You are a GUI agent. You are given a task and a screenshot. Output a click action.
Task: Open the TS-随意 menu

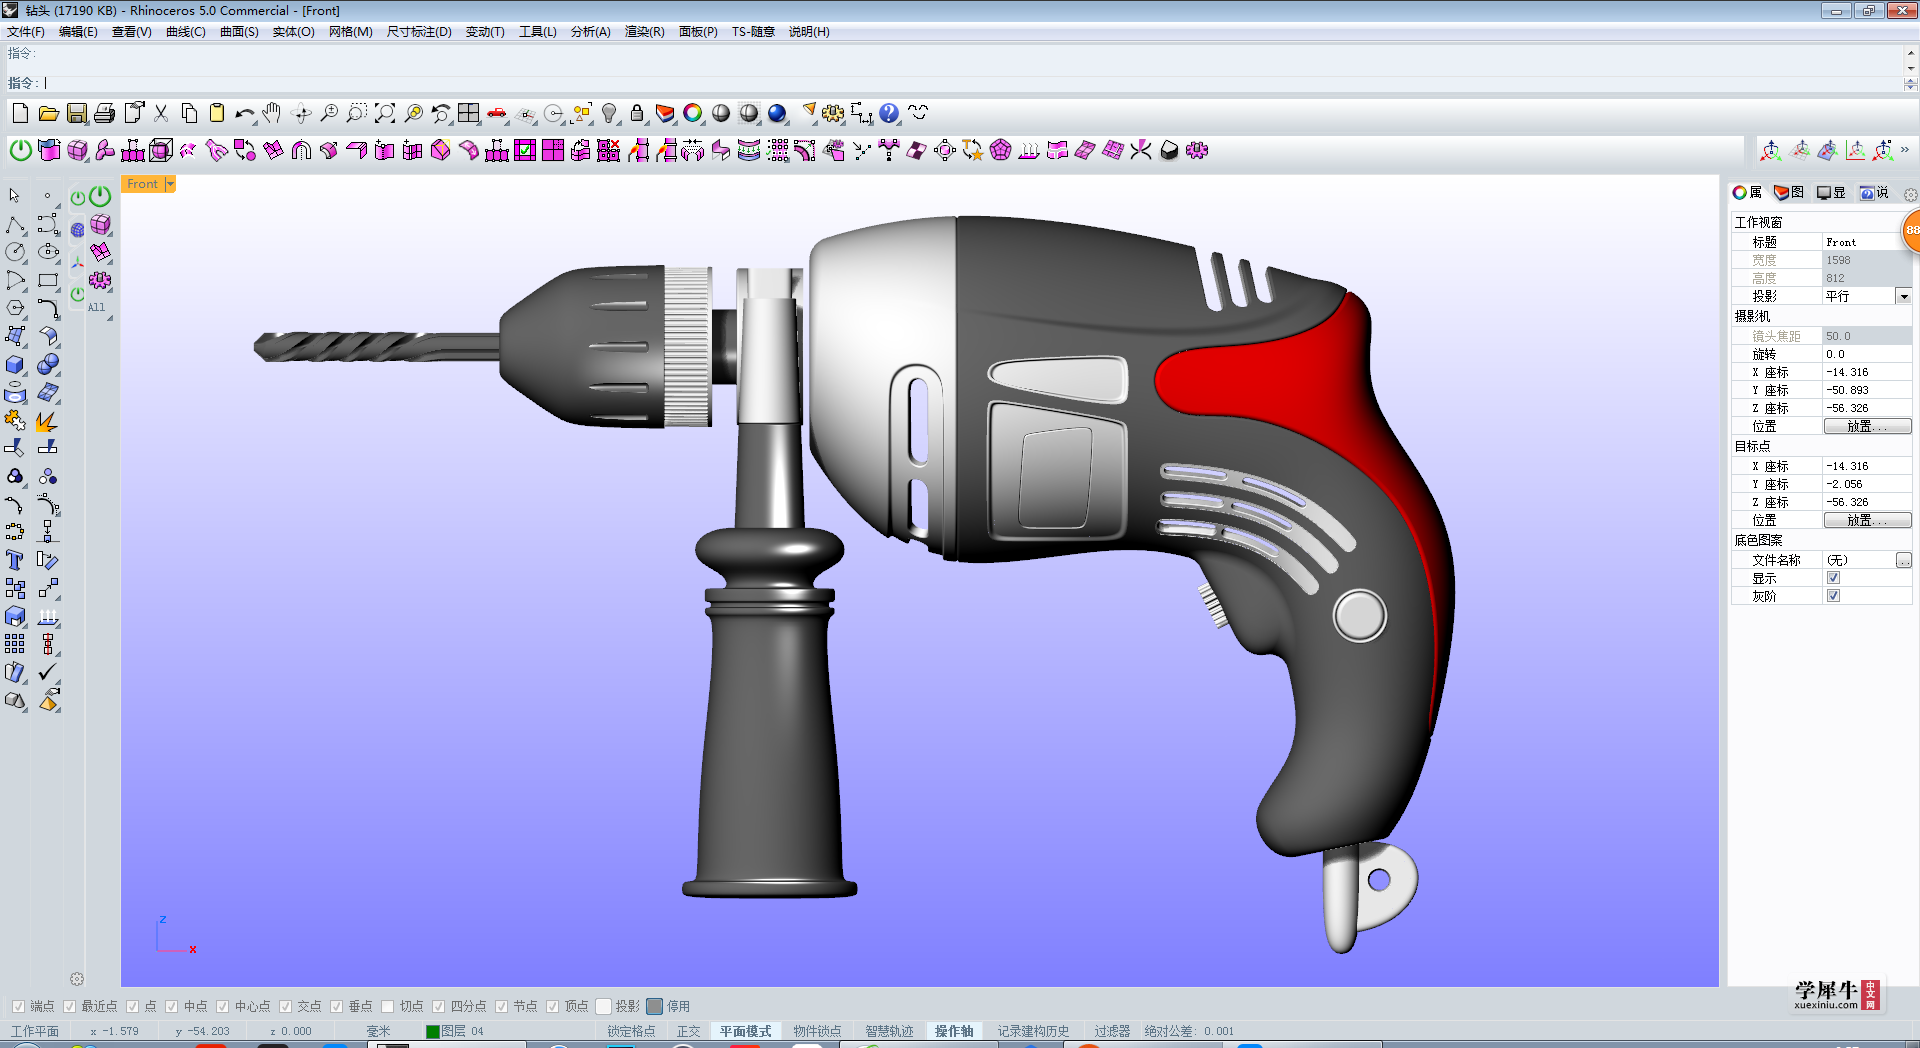(x=753, y=32)
